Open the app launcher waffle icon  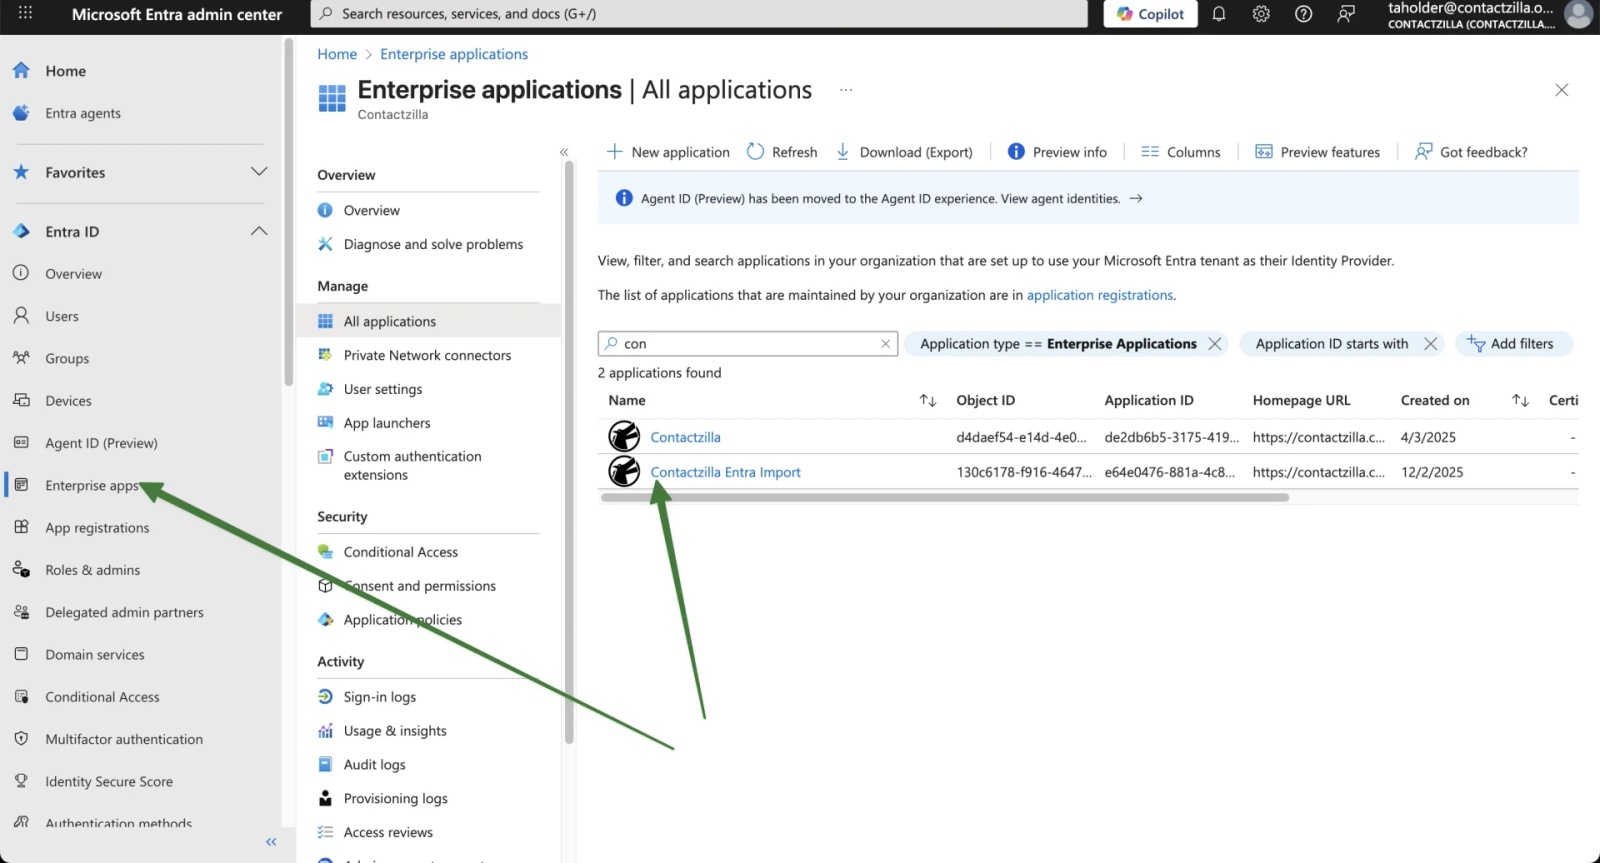tap(25, 13)
